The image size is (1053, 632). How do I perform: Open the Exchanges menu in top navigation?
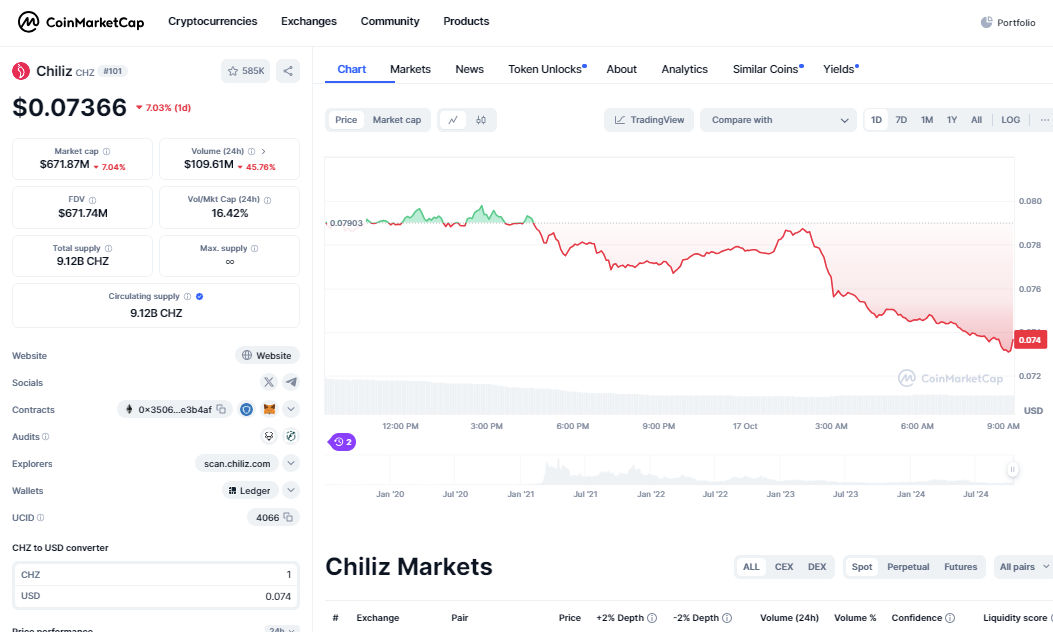point(309,21)
